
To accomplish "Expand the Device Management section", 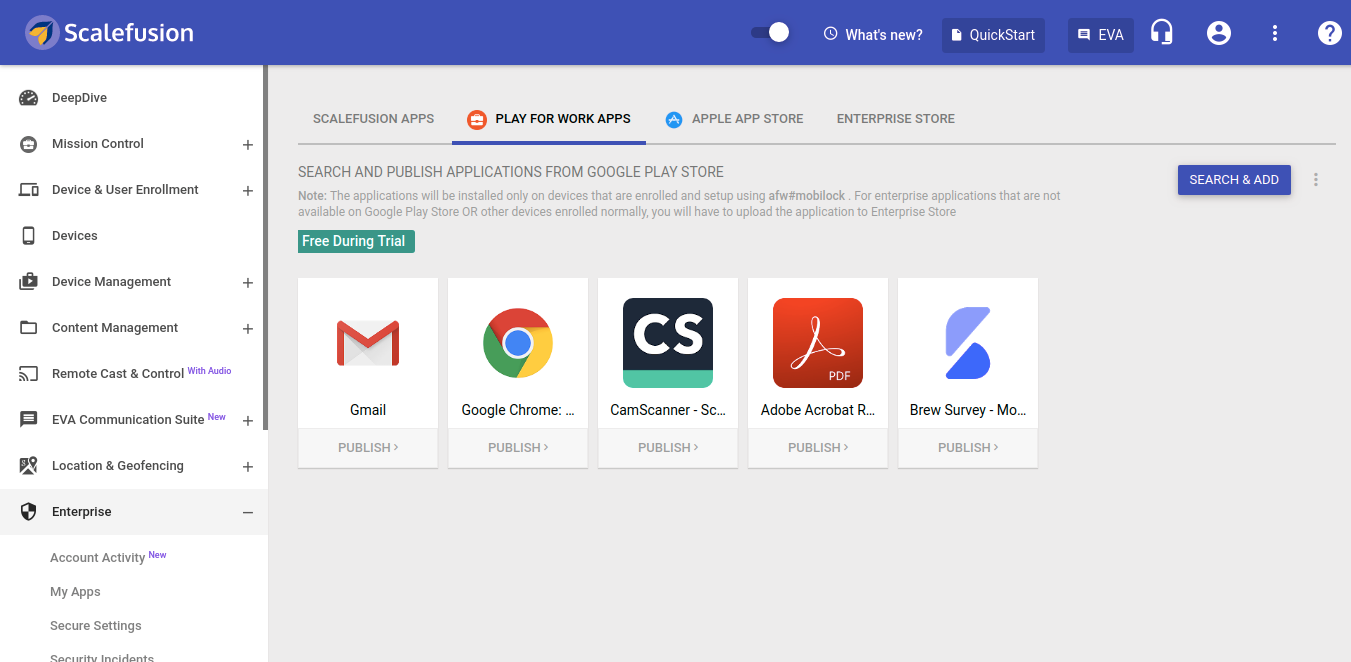I will [x=248, y=283].
